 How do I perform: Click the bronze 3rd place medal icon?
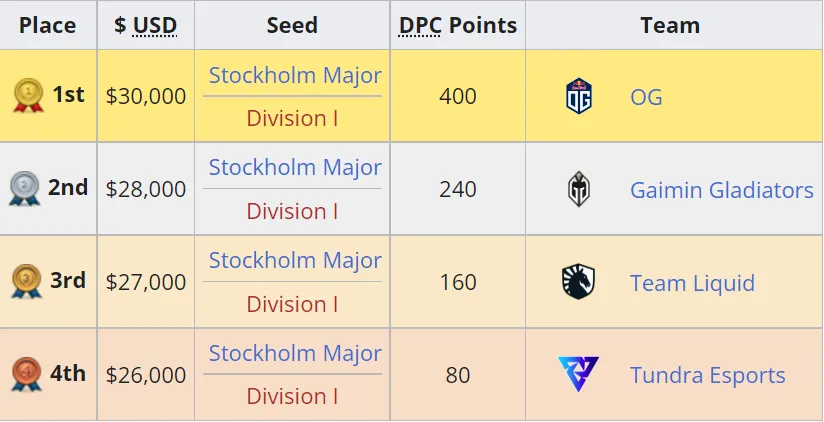click(x=26, y=281)
